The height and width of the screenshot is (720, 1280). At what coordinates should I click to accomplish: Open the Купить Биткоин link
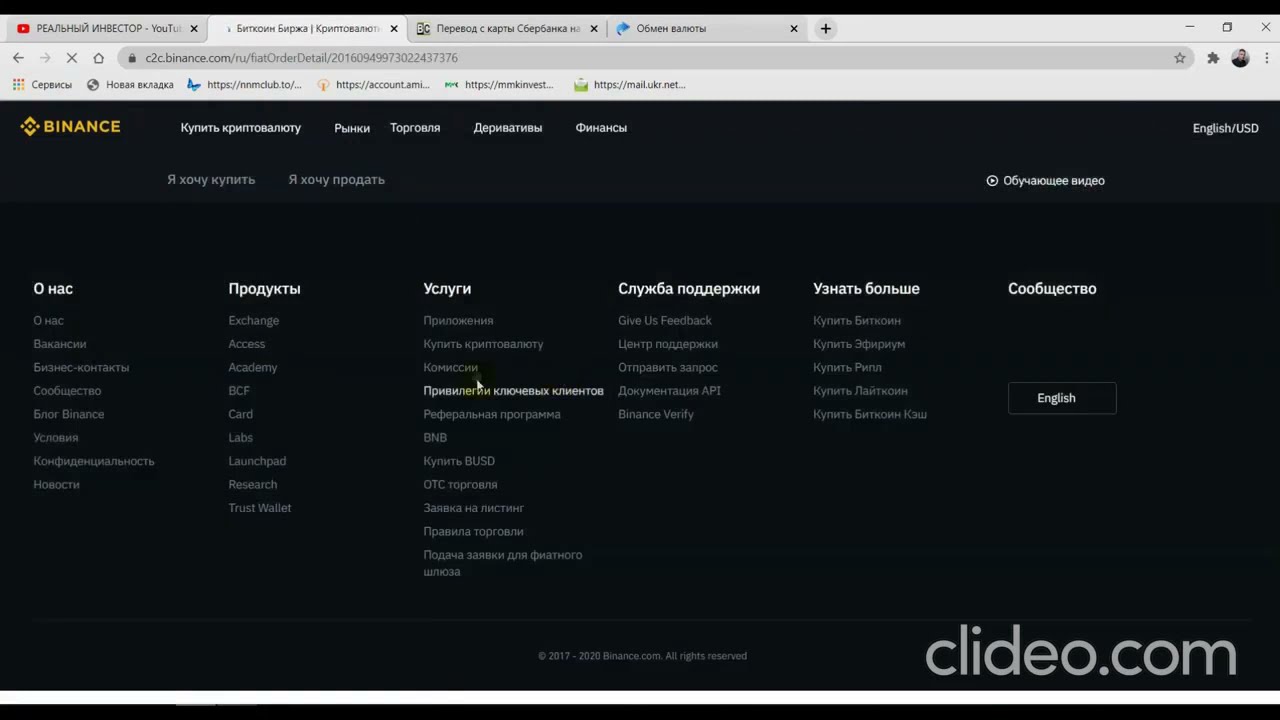pyautogui.click(x=857, y=320)
